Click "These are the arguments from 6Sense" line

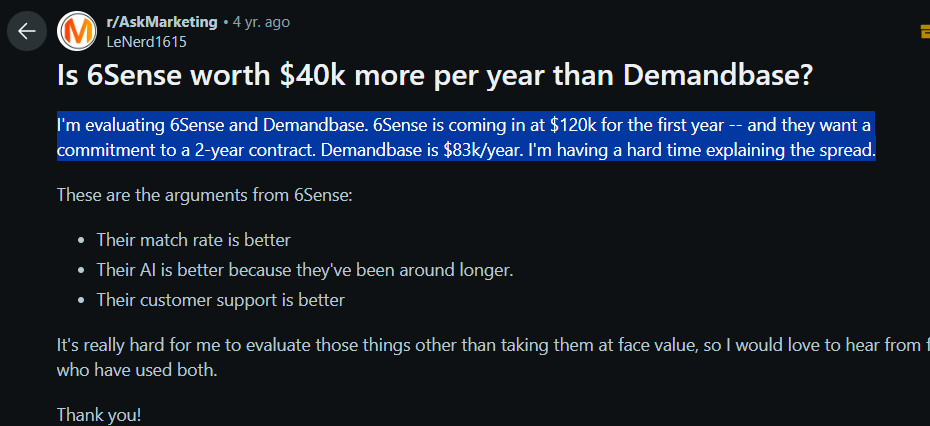click(205, 195)
